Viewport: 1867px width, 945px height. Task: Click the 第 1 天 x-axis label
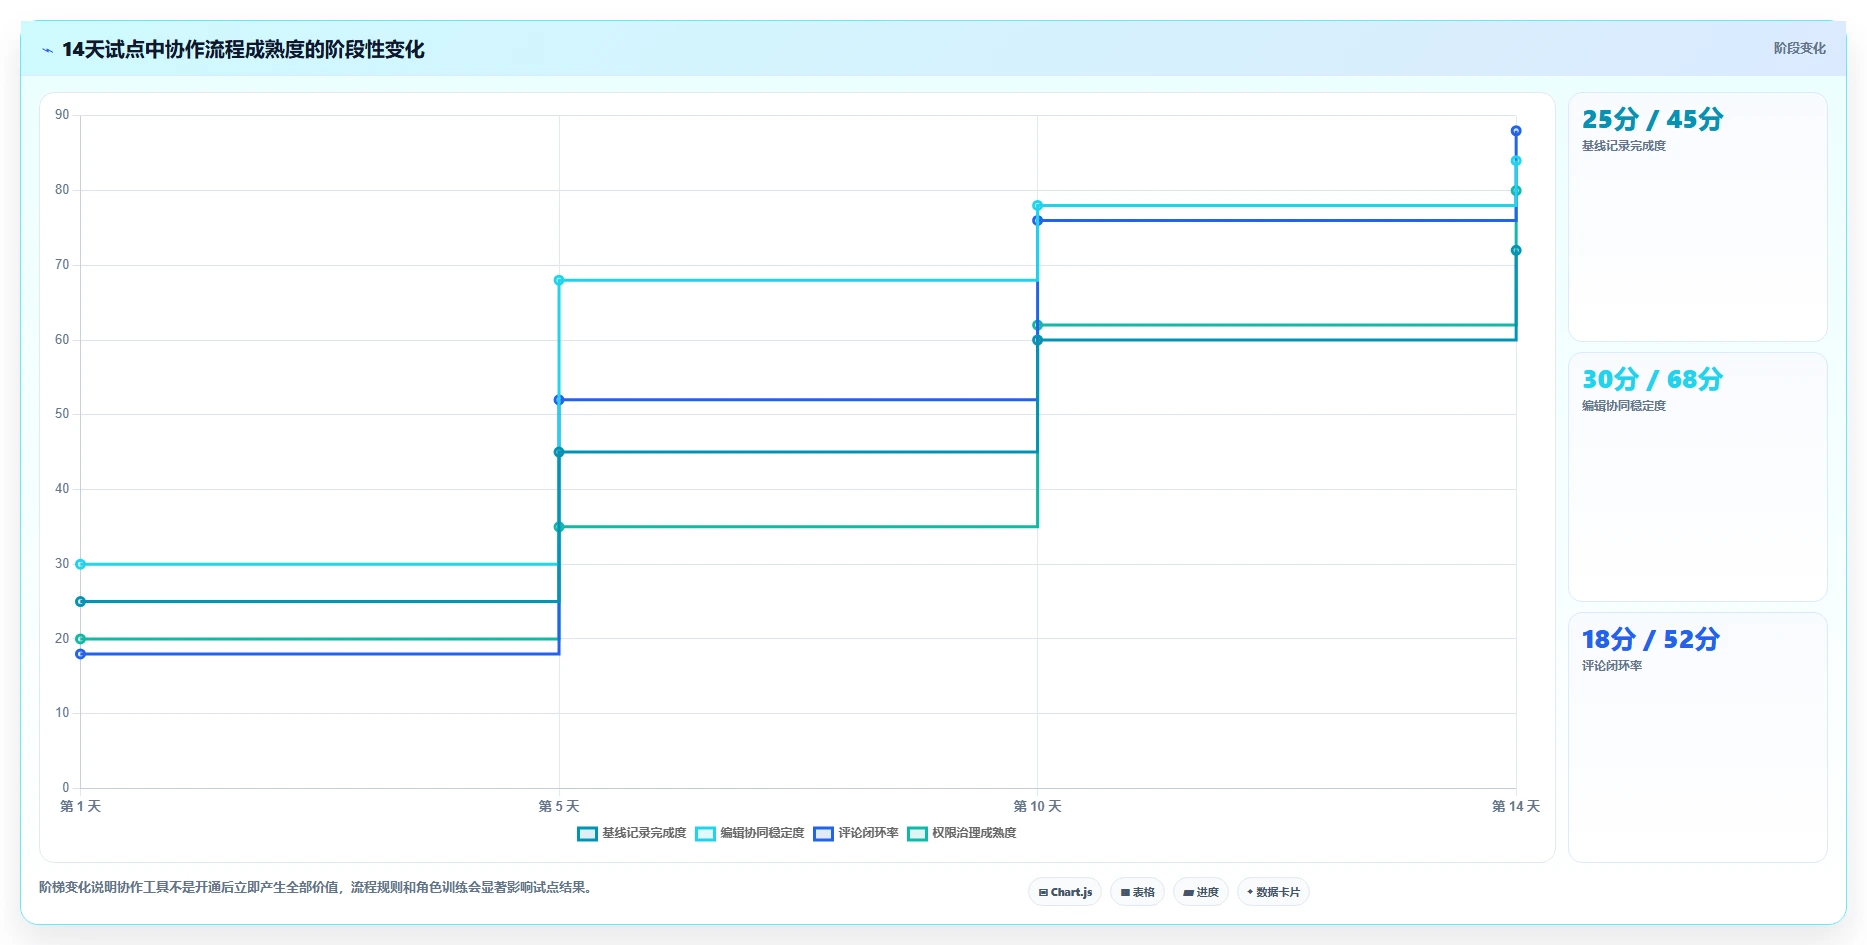click(81, 806)
